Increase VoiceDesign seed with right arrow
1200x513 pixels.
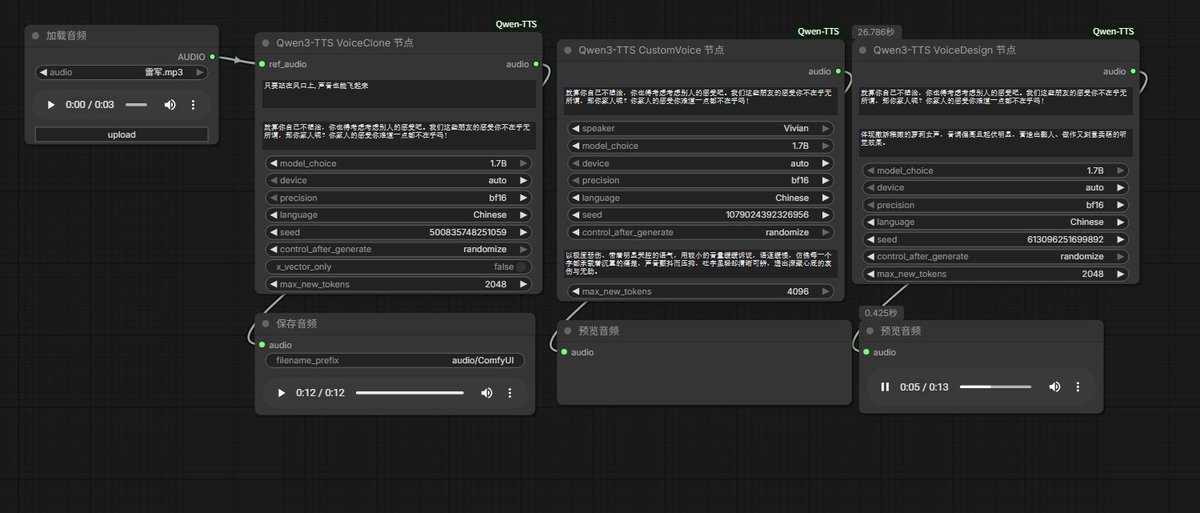coord(1120,239)
